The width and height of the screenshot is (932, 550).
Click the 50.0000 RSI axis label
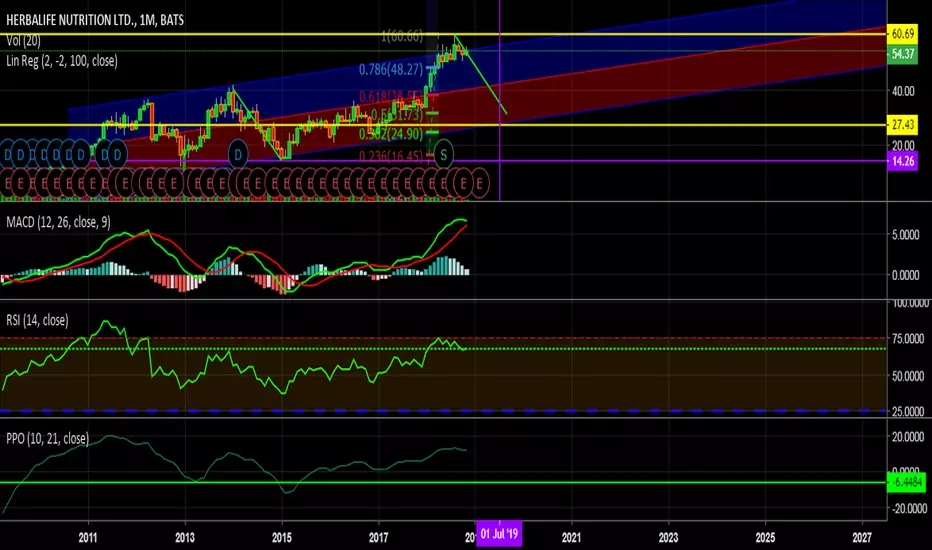908,376
